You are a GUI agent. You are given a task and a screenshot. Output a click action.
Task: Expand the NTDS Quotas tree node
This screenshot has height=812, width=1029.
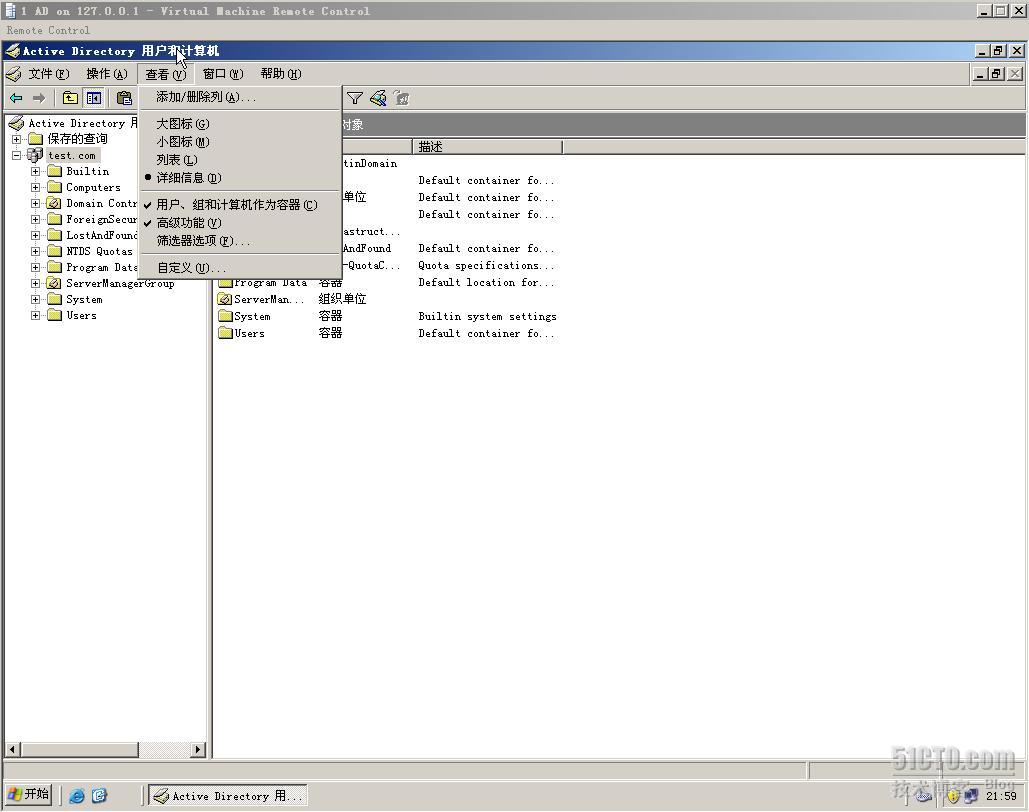click(x=35, y=251)
